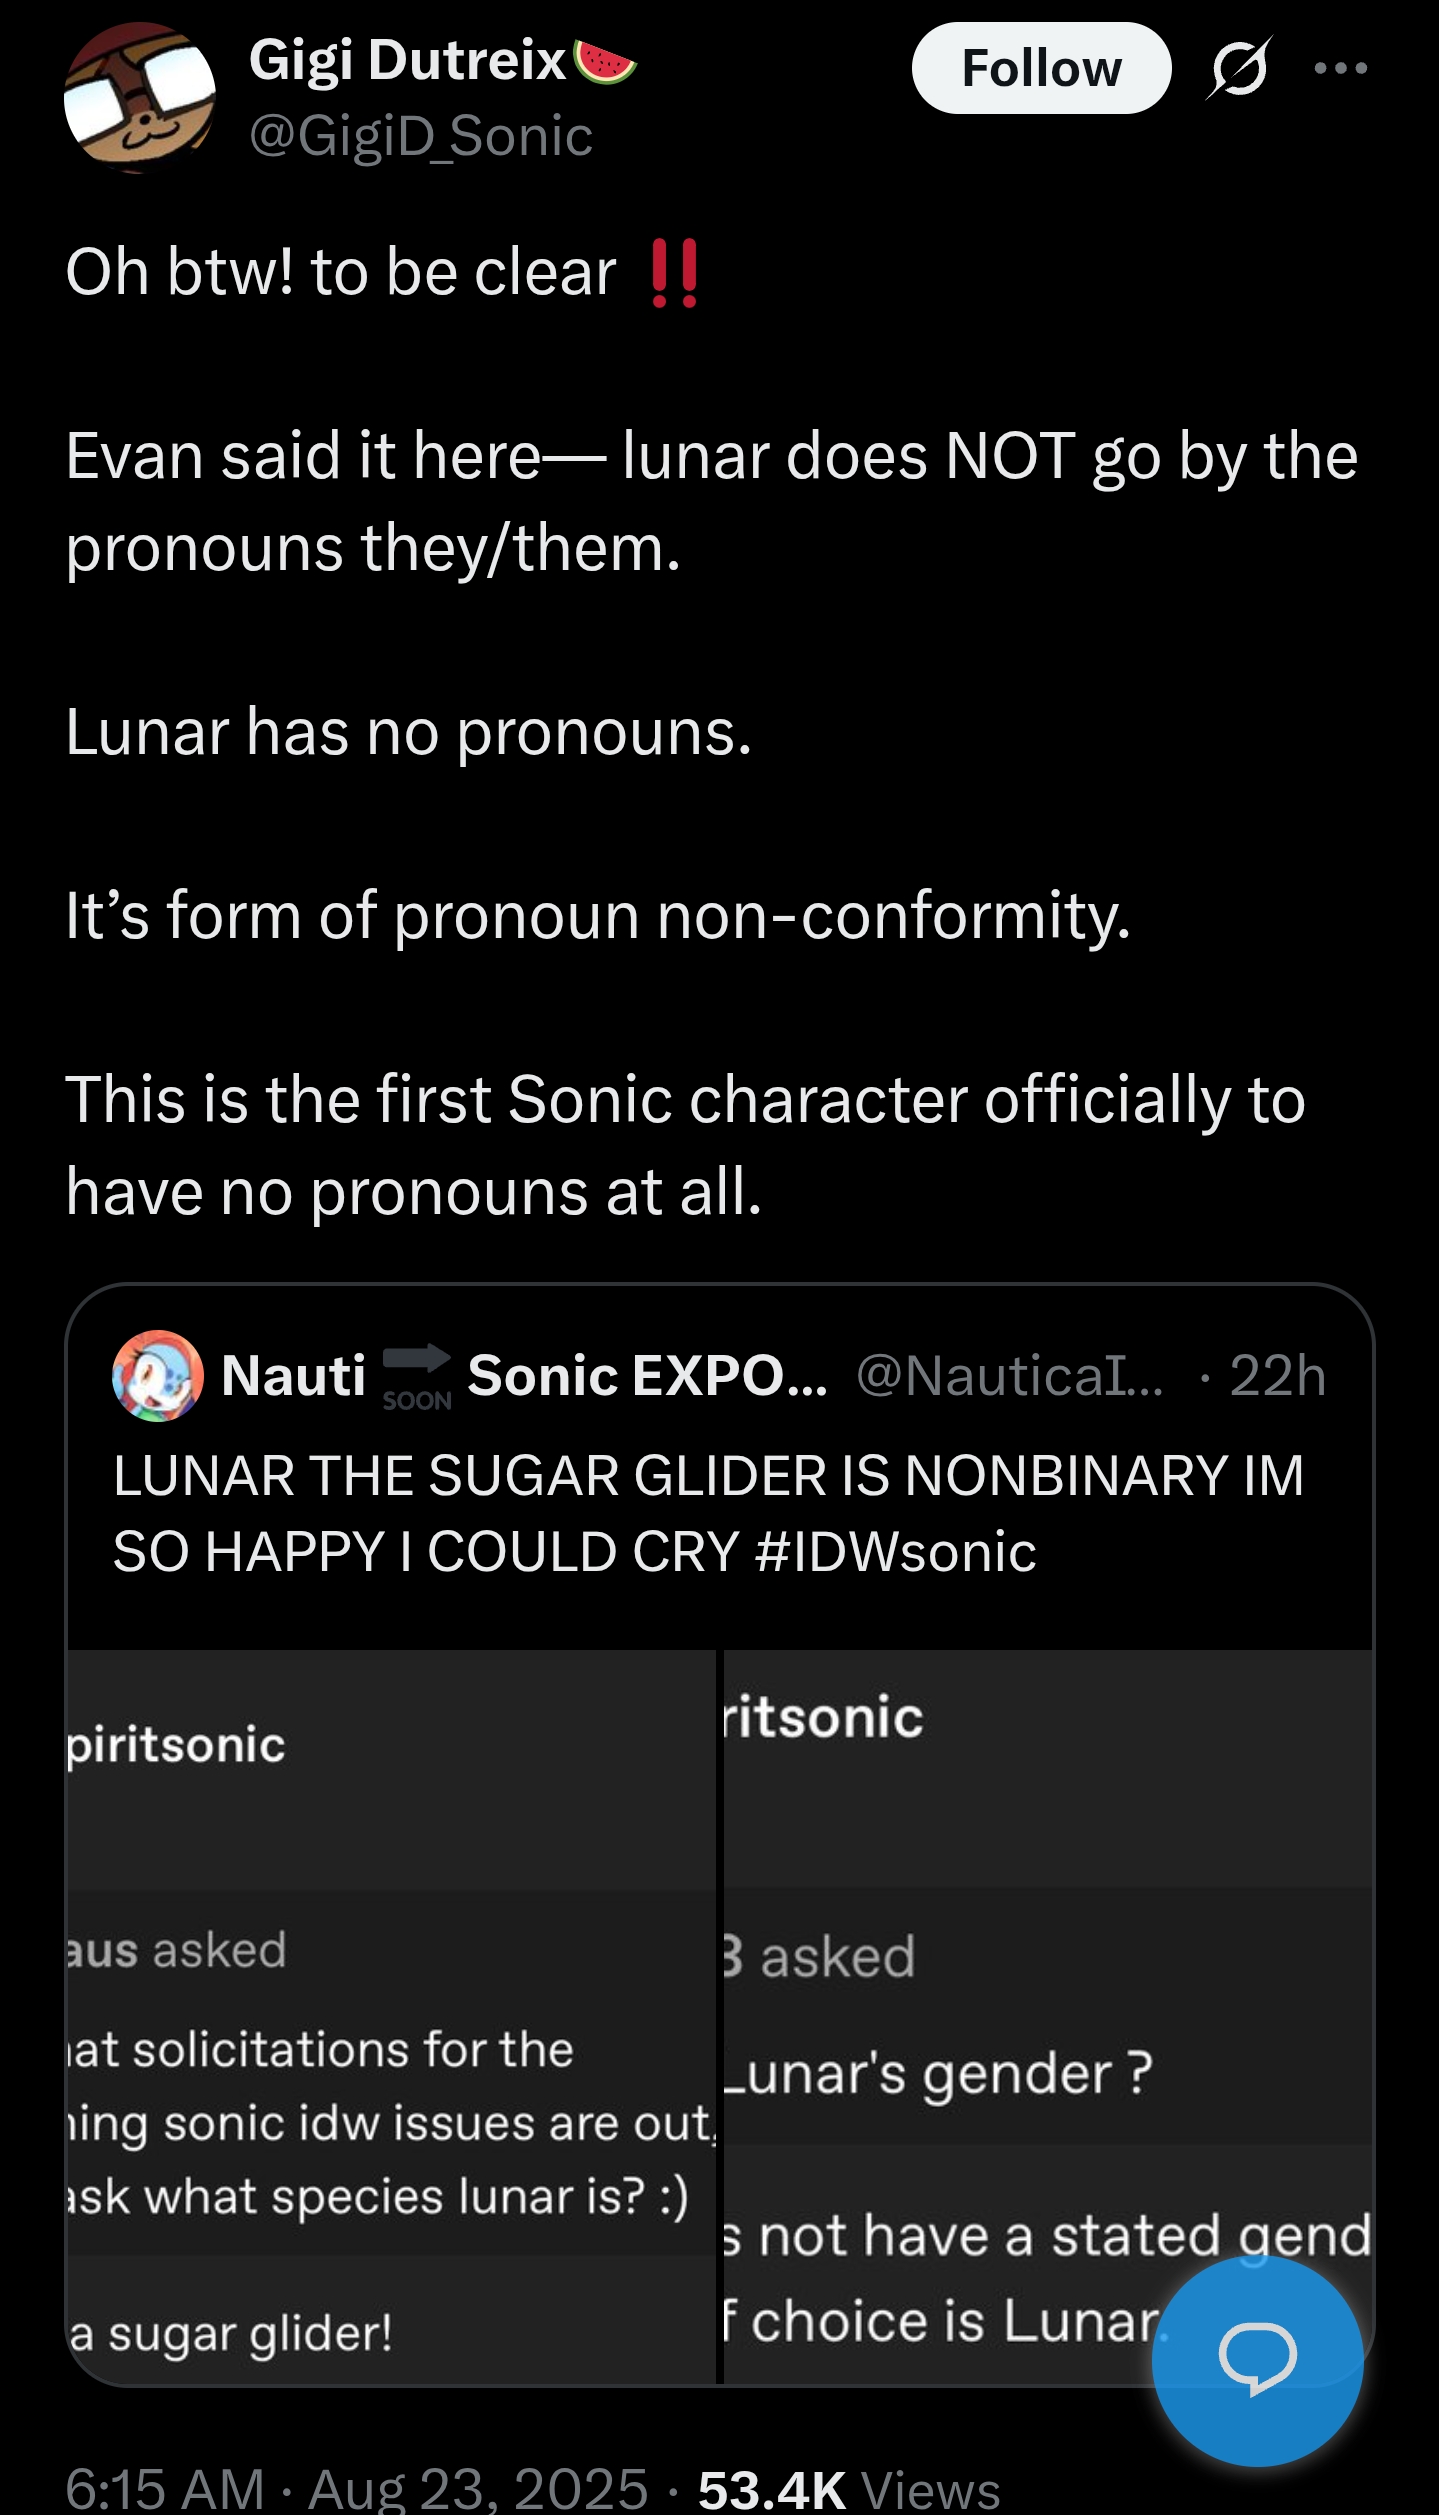Tap the Gigi Dutreix display name
Screen dimensions: 1439x2515
408,61
